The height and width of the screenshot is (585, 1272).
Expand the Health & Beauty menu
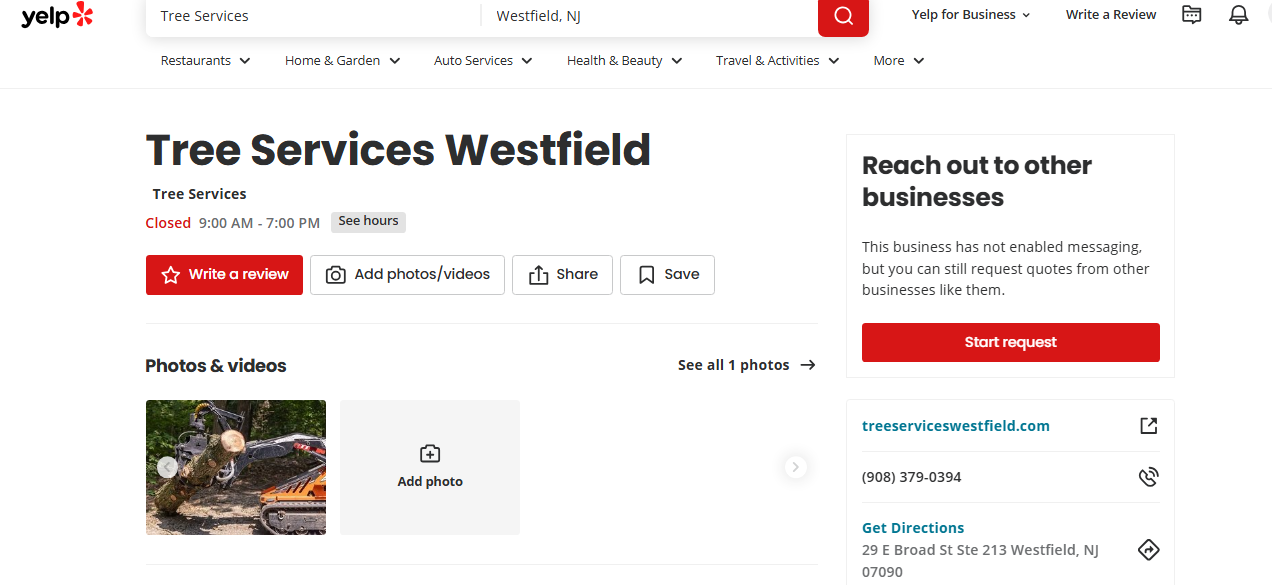tap(625, 61)
